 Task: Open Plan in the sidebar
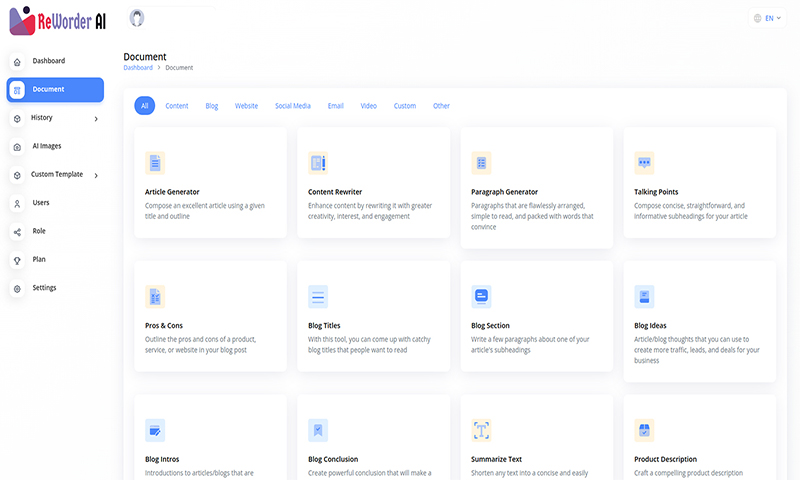[x=39, y=259]
